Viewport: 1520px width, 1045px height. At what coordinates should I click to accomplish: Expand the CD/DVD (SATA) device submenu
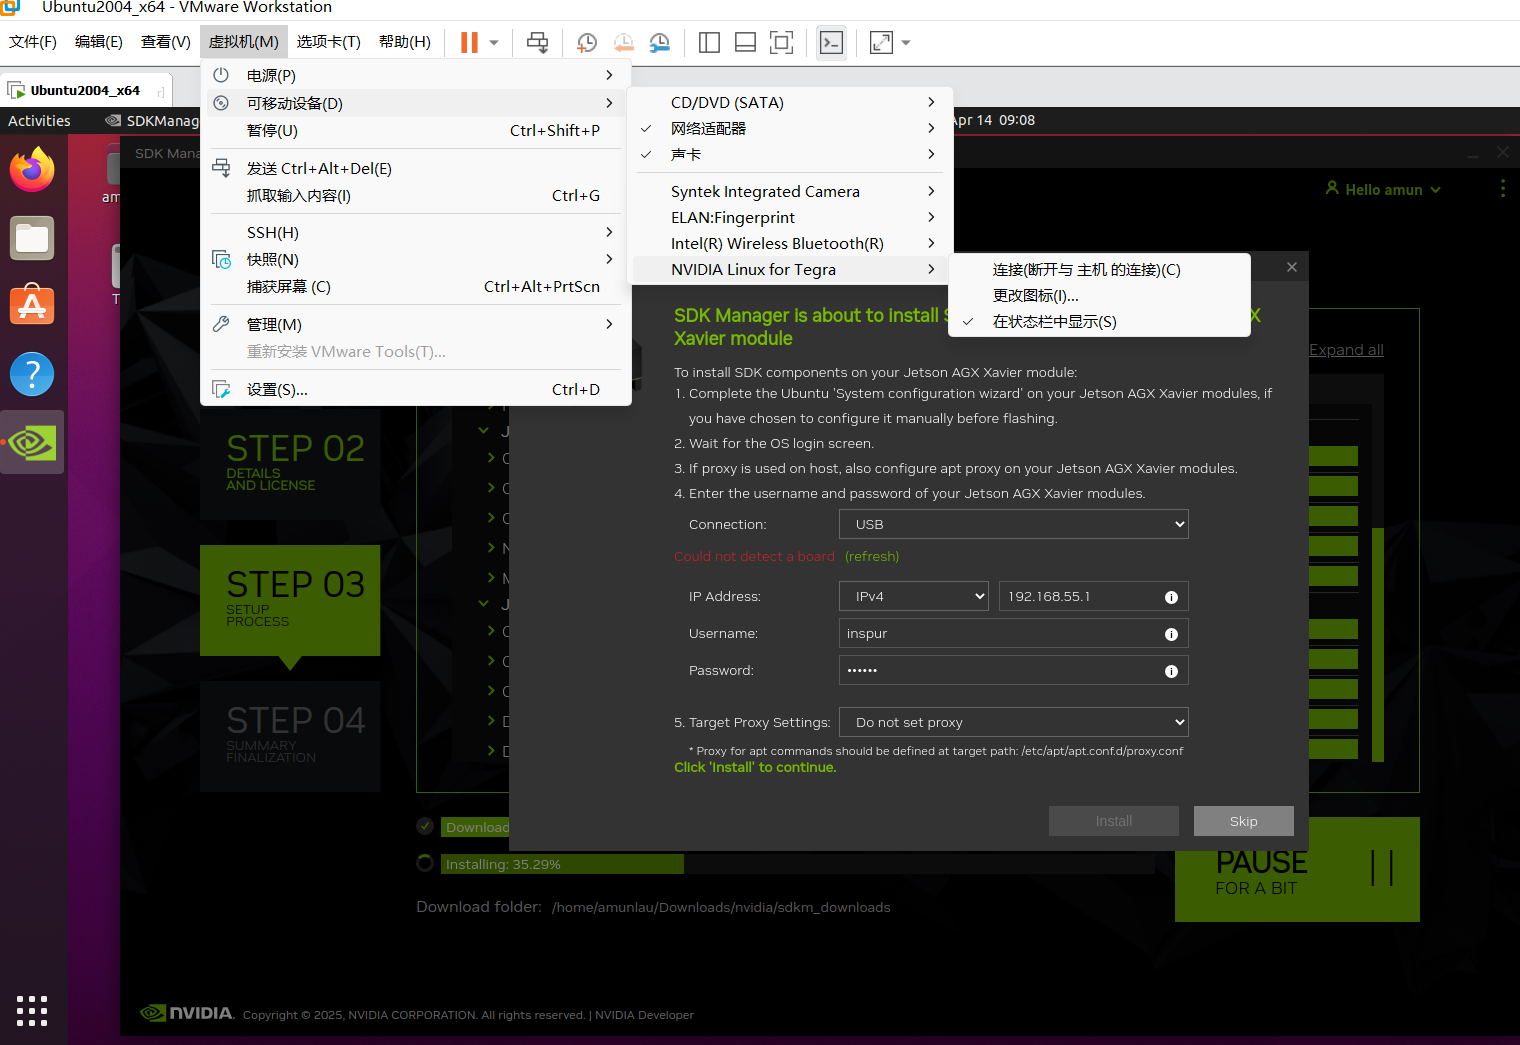(x=790, y=103)
